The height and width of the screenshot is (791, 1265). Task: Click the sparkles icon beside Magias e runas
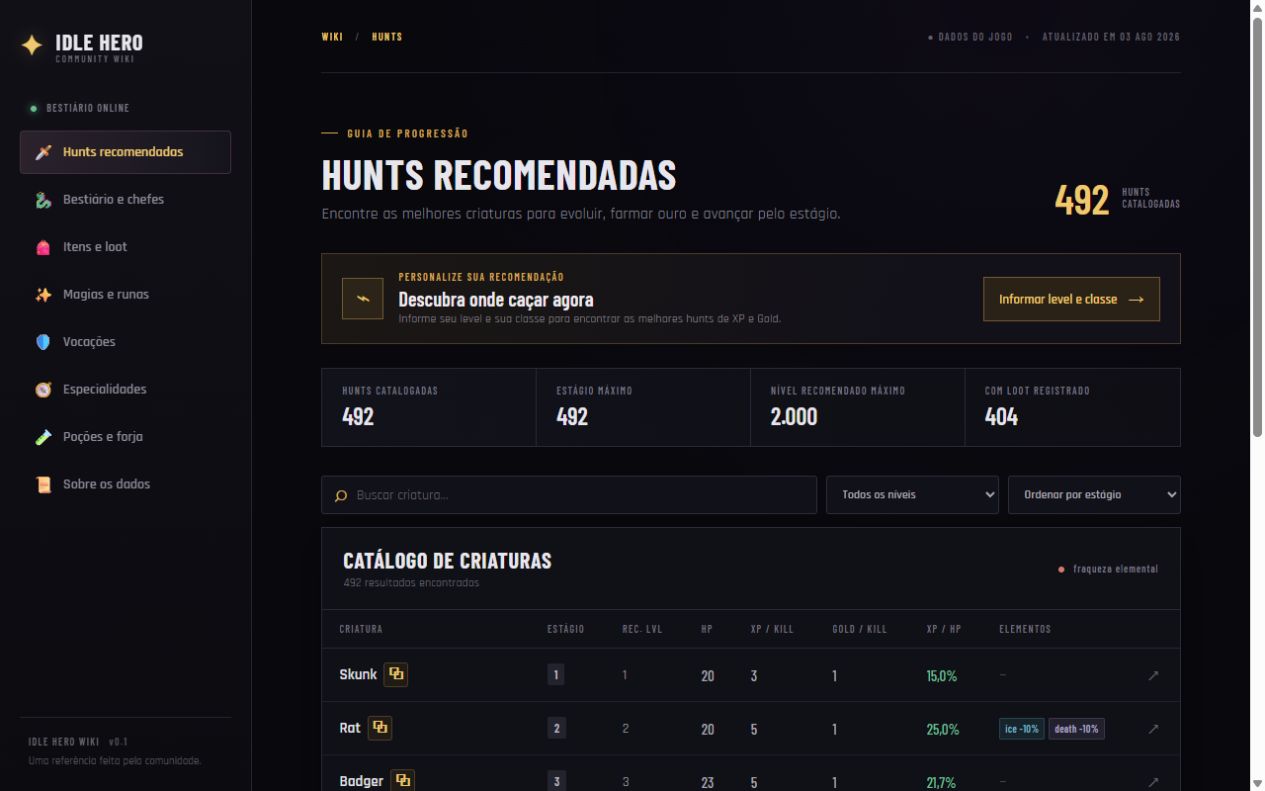click(x=43, y=295)
